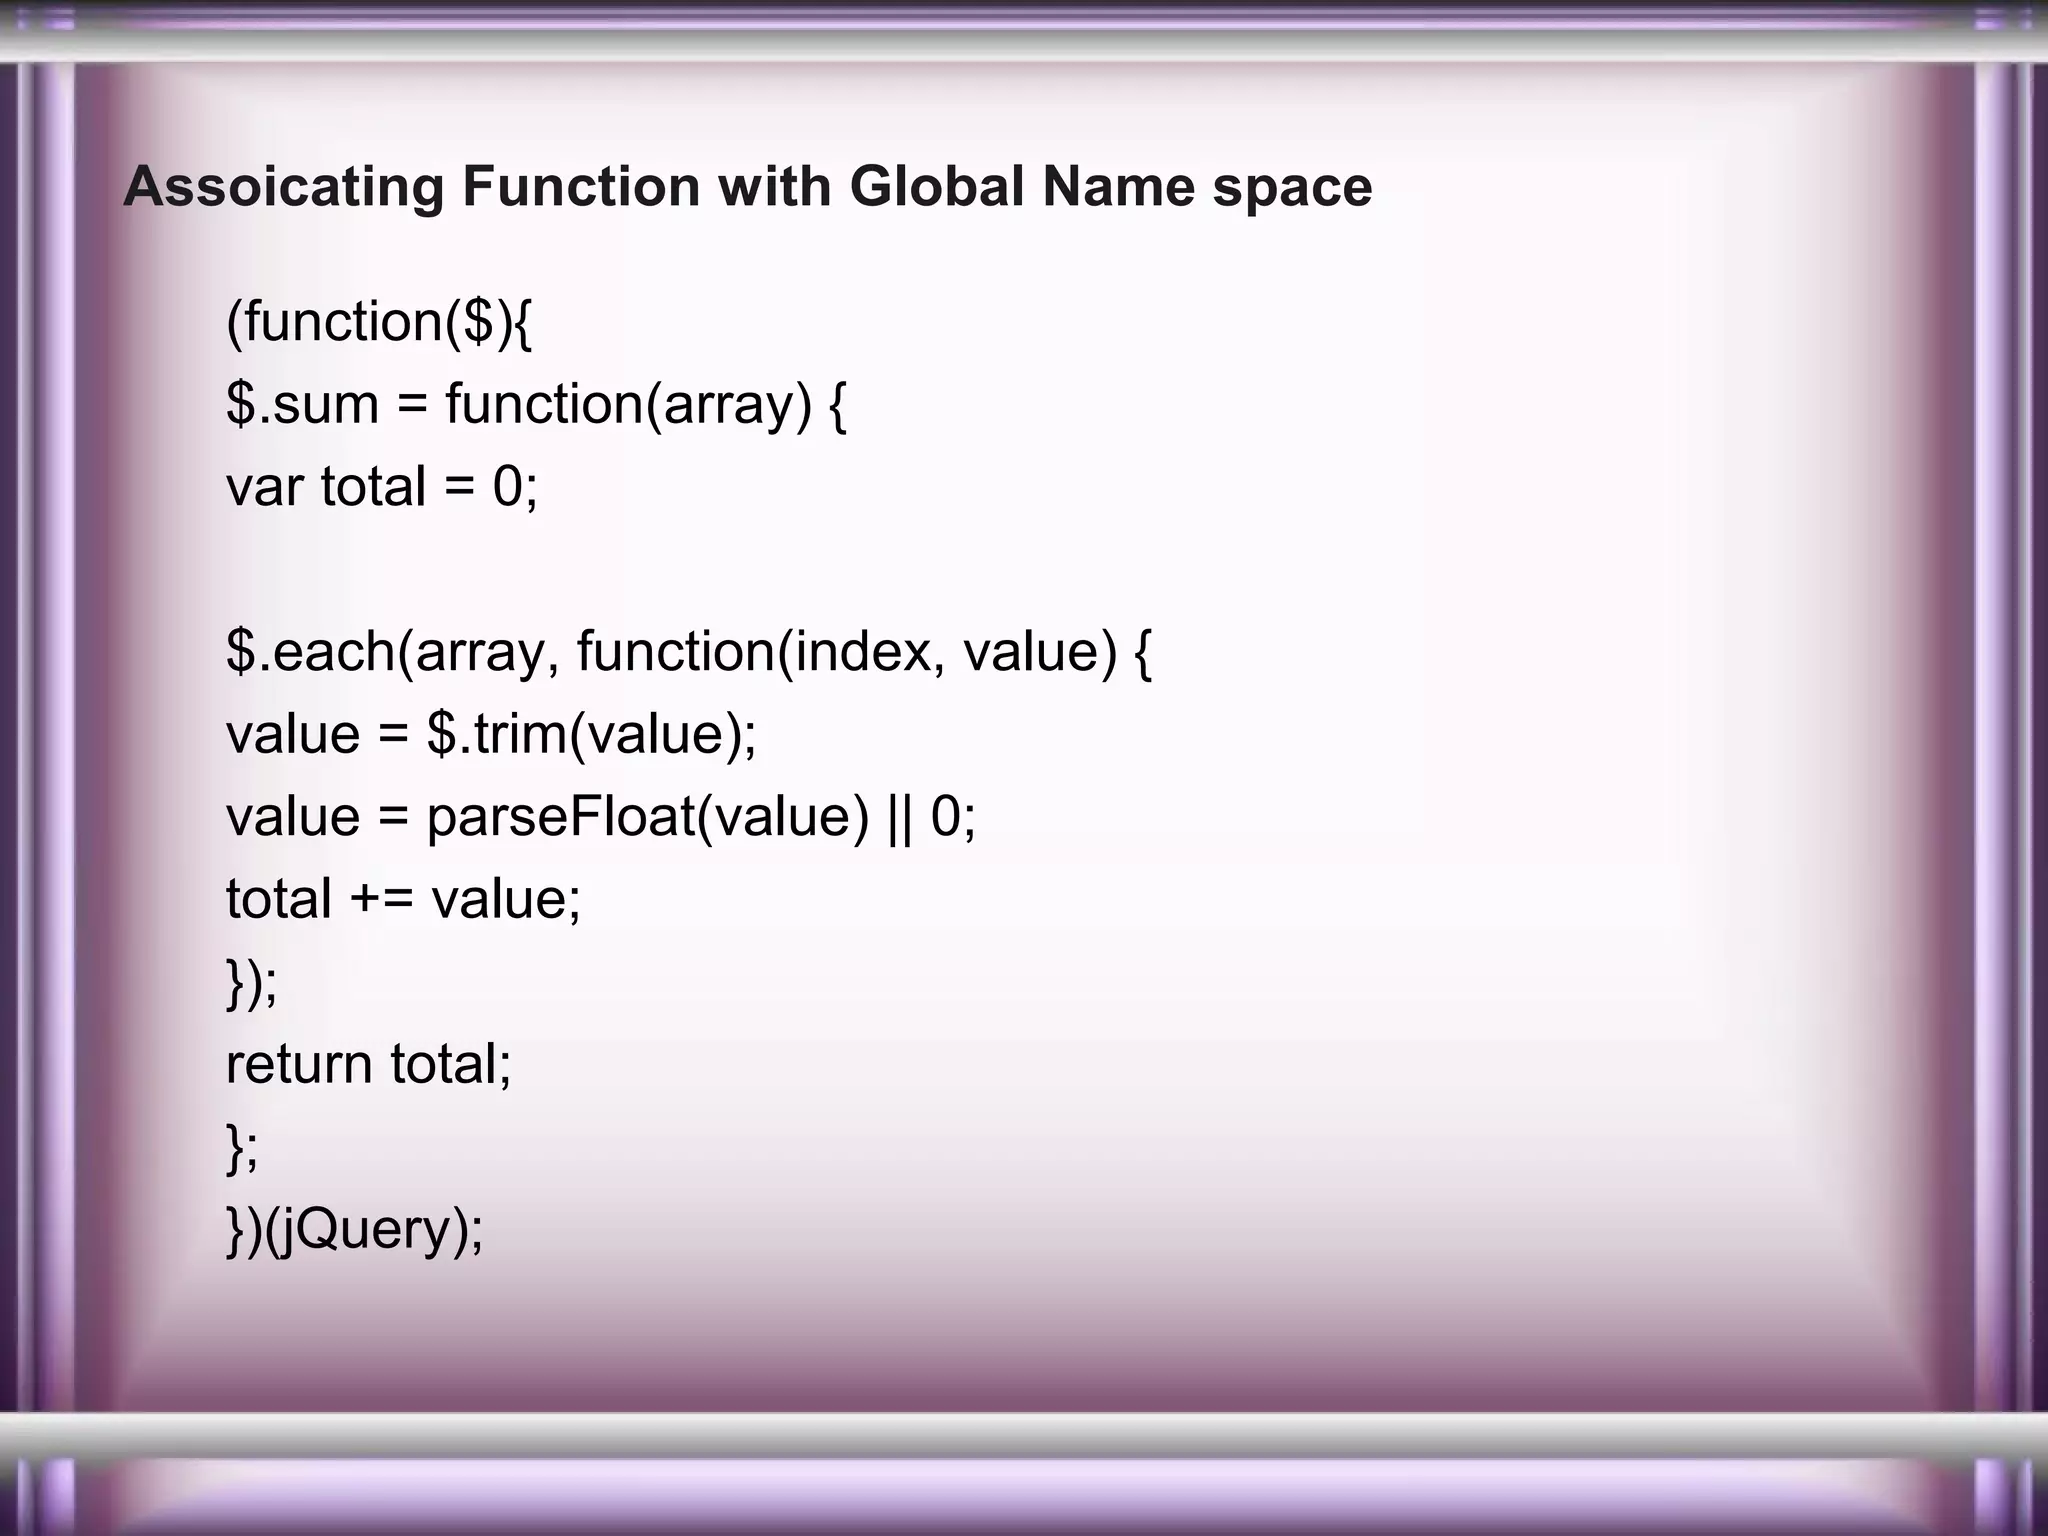Image resolution: width=2048 pixels, height=1536 pixels.
Task: Click the line '(function($){'
Action: point(380,323)
